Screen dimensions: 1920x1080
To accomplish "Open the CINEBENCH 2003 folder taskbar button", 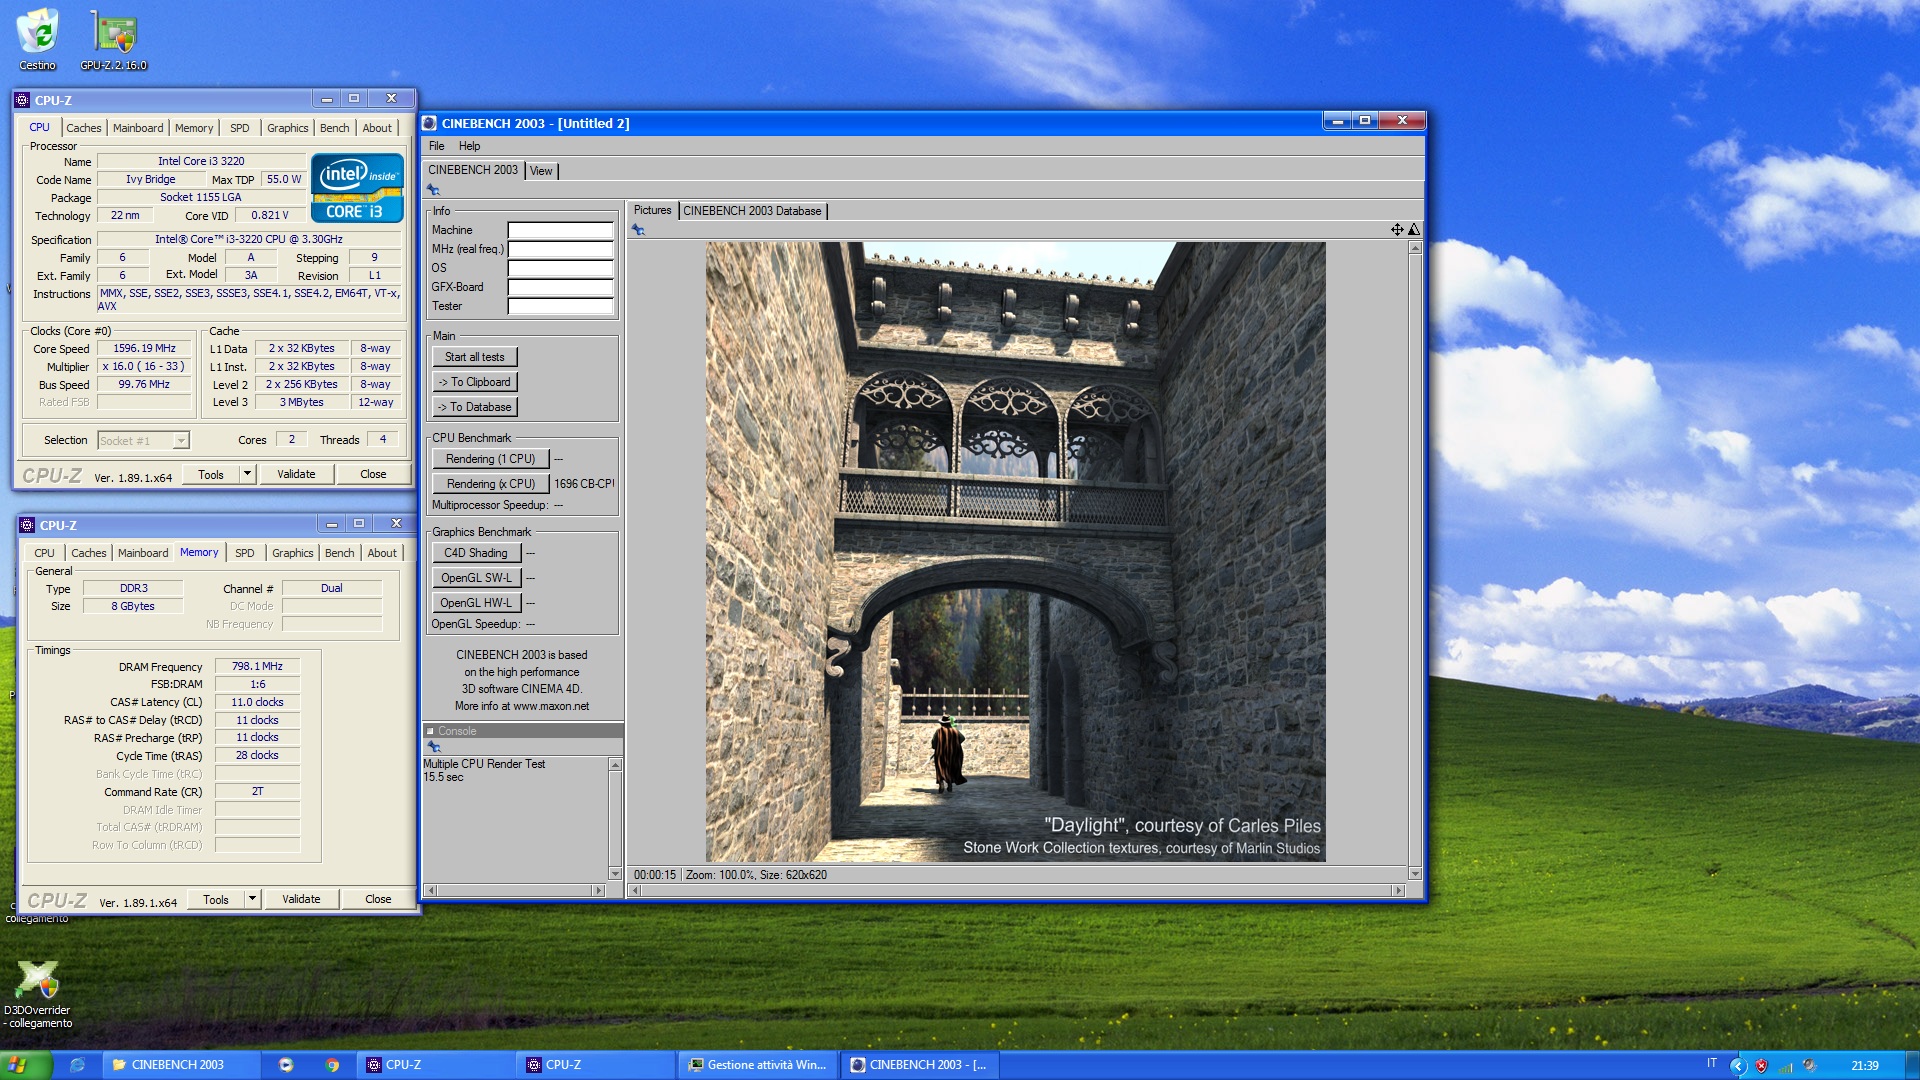I will coord(182,1065).
